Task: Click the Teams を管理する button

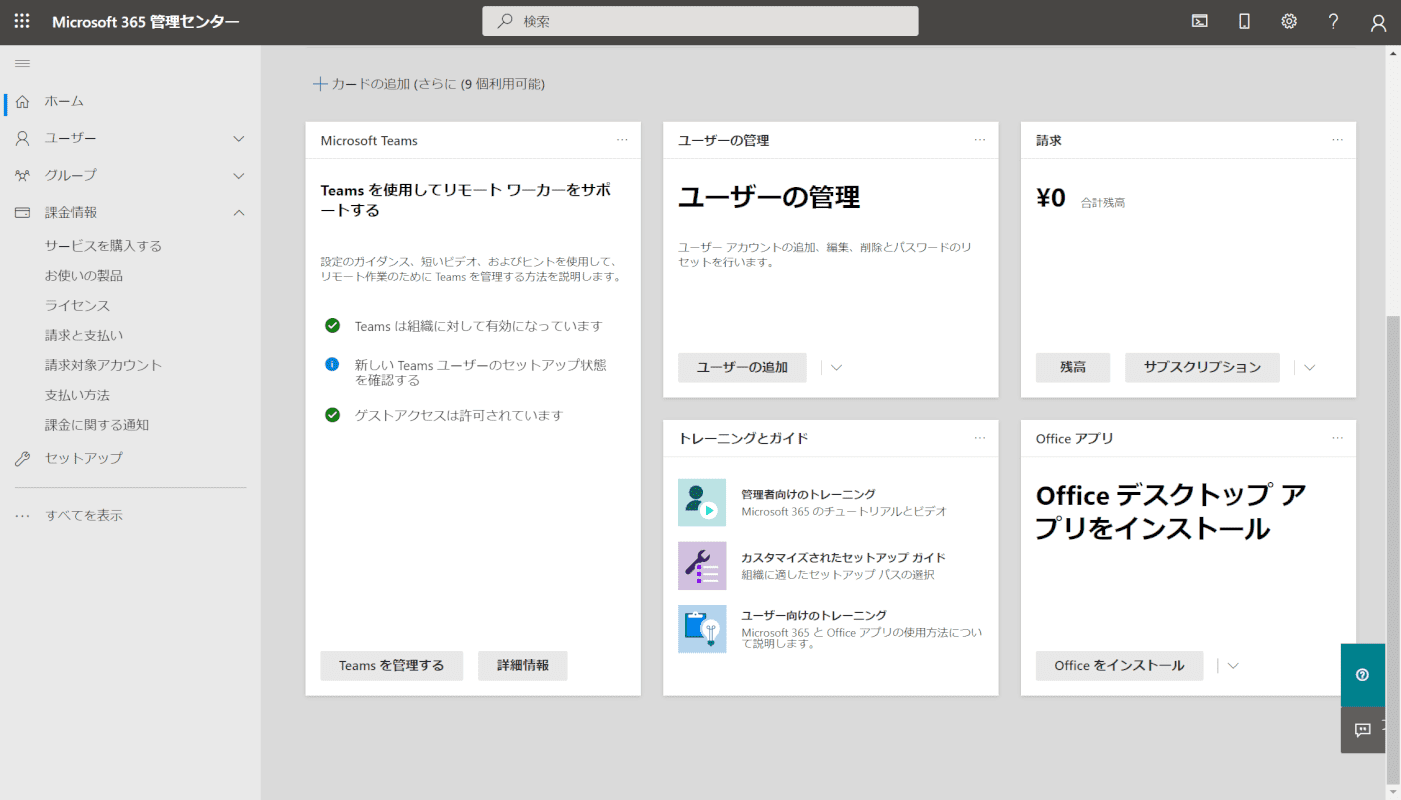Action: point(392,666)
